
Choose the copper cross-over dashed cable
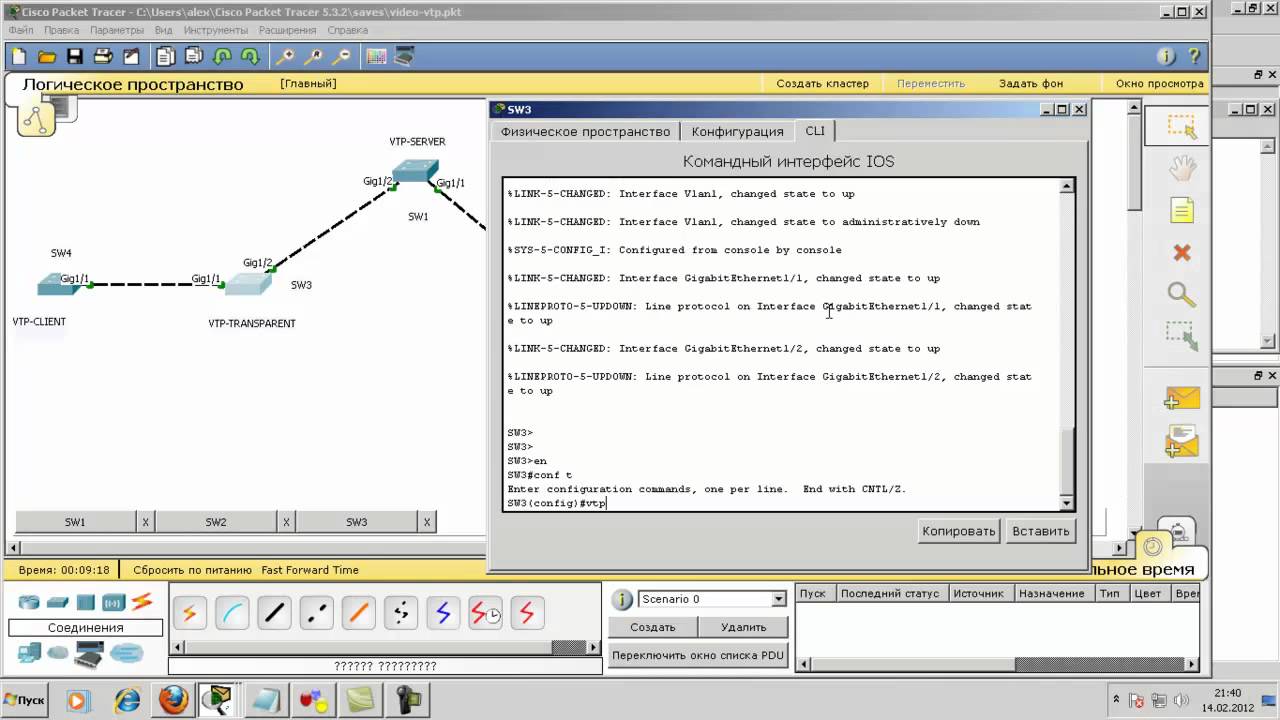pyautogui.click(x=316, y=613)
